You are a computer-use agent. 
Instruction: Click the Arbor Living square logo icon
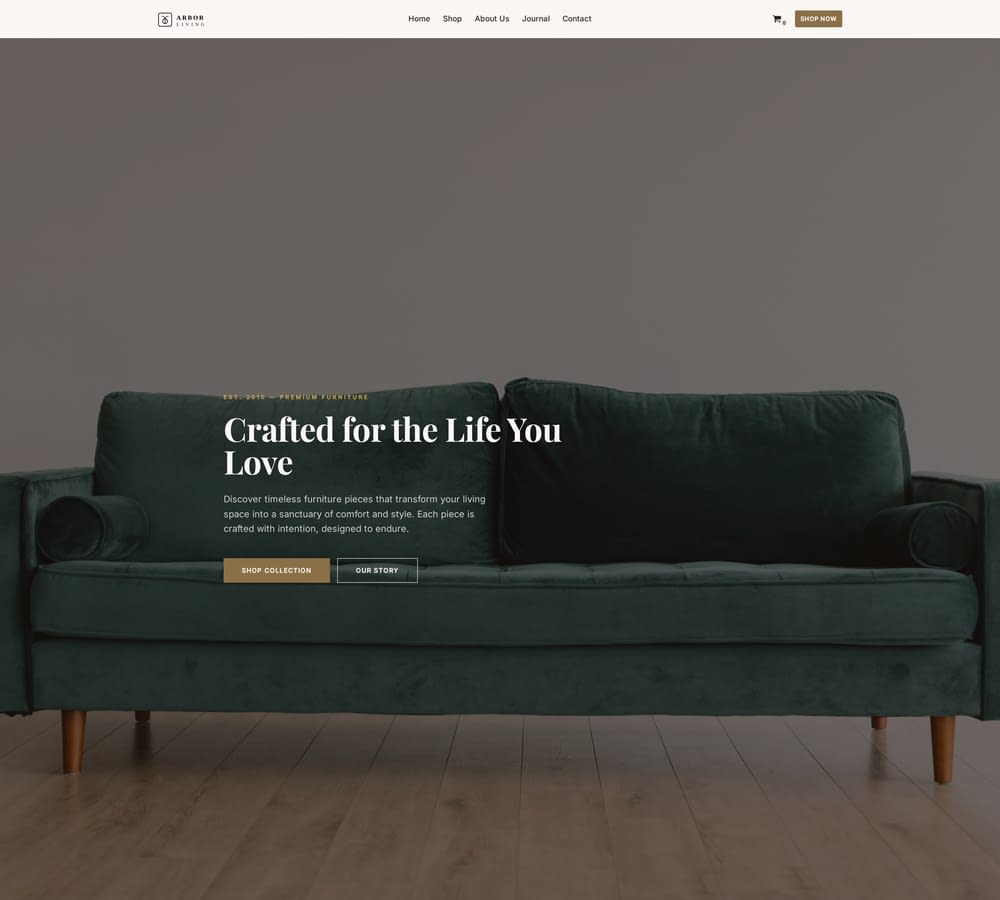coord(165,20)
